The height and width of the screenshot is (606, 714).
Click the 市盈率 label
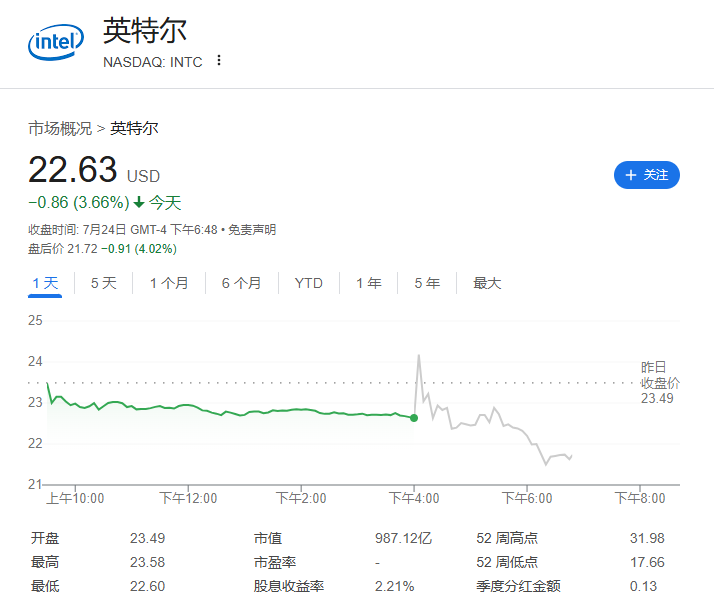[275, 562]
